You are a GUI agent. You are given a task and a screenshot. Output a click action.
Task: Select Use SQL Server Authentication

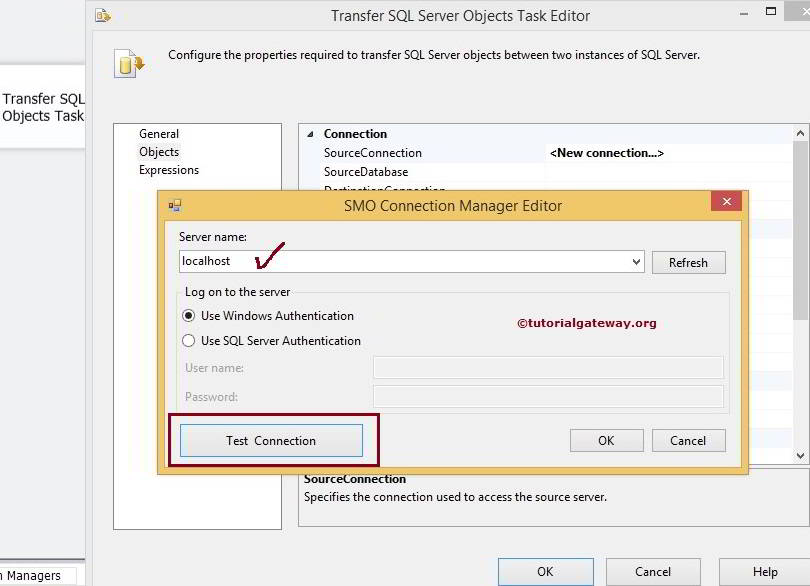coord(189,340)
